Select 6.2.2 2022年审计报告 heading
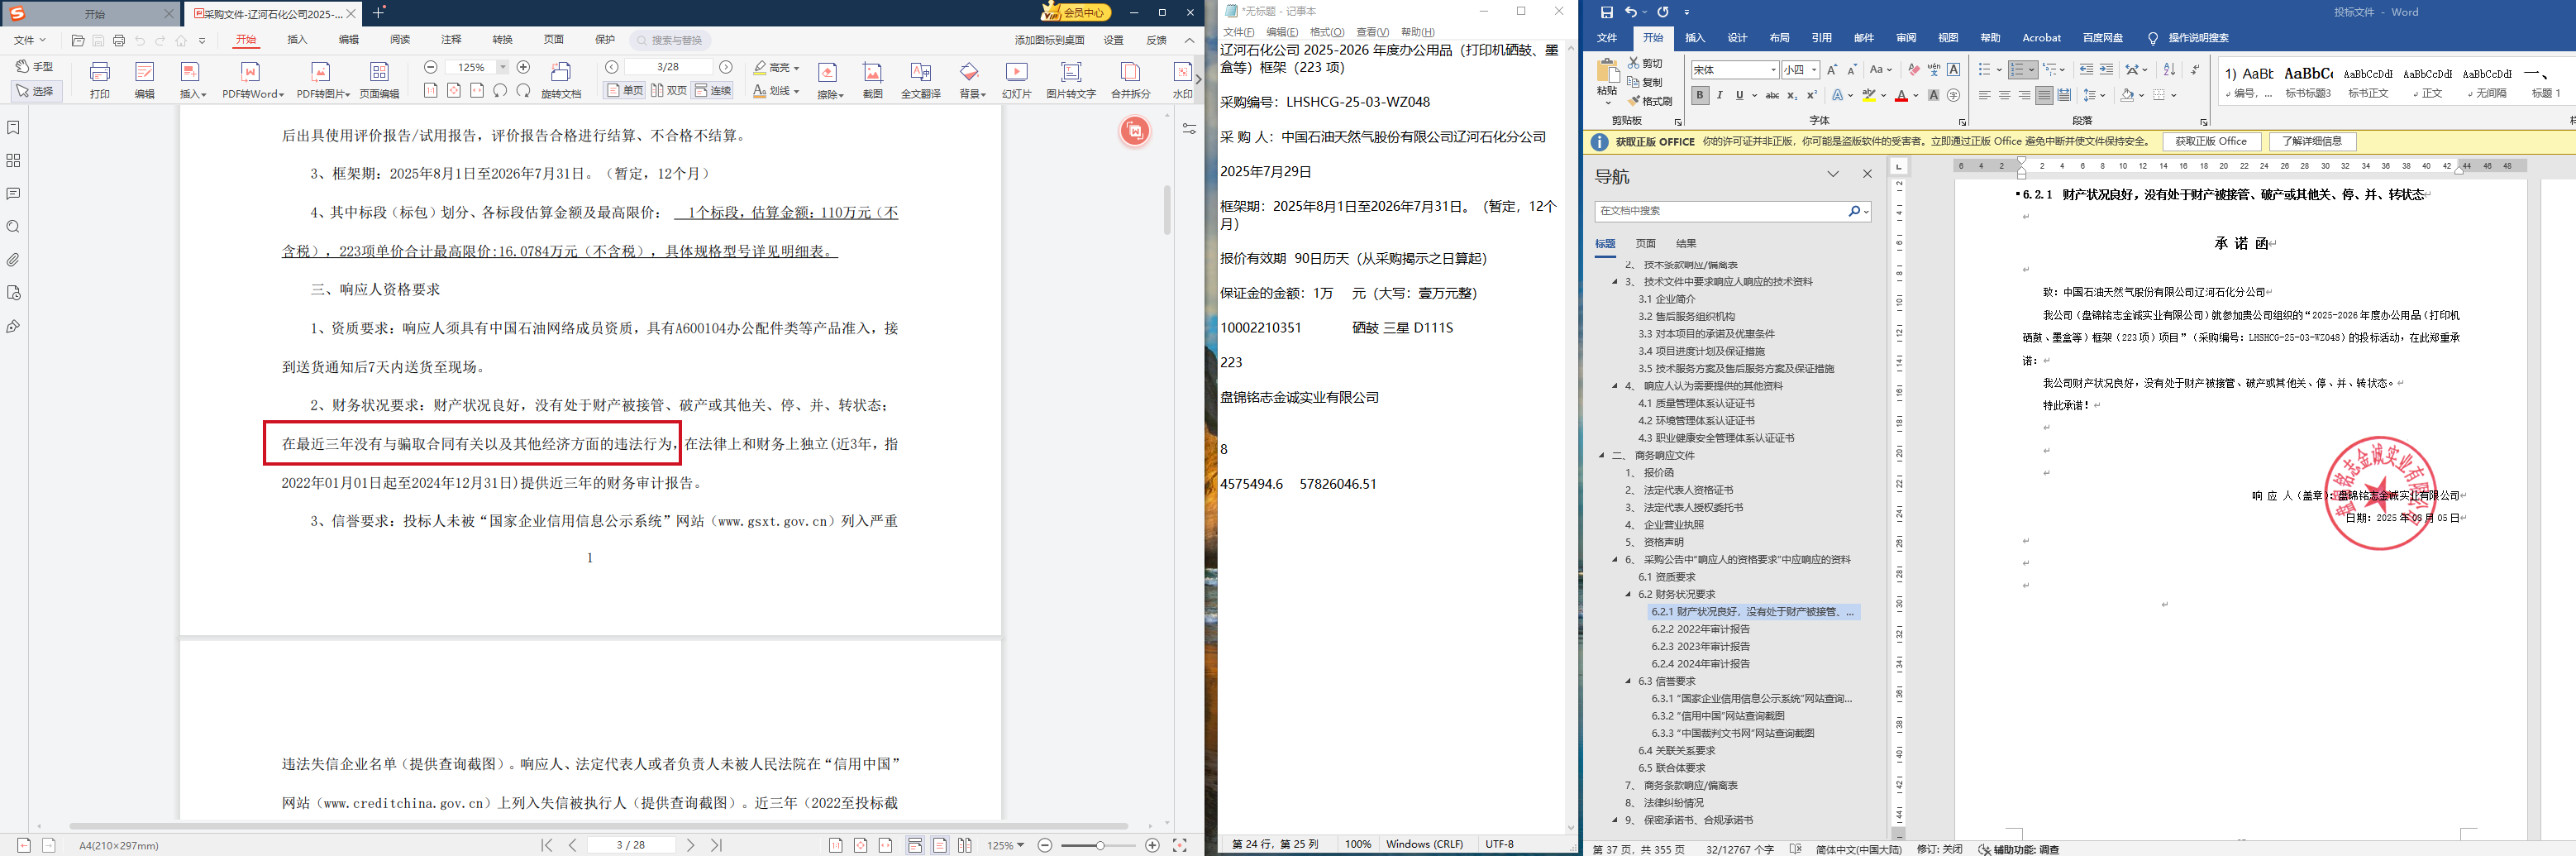Screen dimensions: 2576x856 (1700, 630)
